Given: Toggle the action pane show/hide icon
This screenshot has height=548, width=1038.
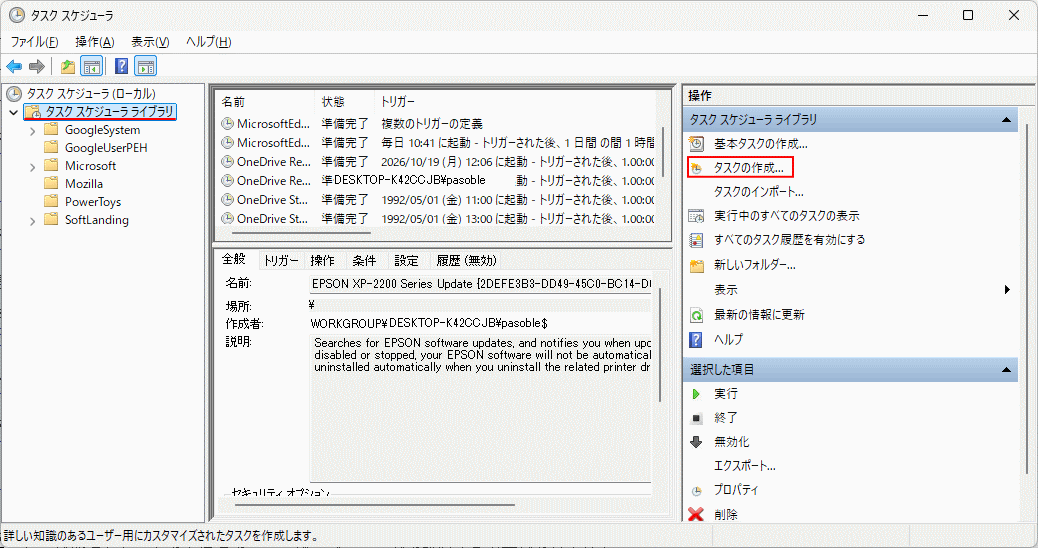Looking at the screenshot, I should [x=146, y=66].
